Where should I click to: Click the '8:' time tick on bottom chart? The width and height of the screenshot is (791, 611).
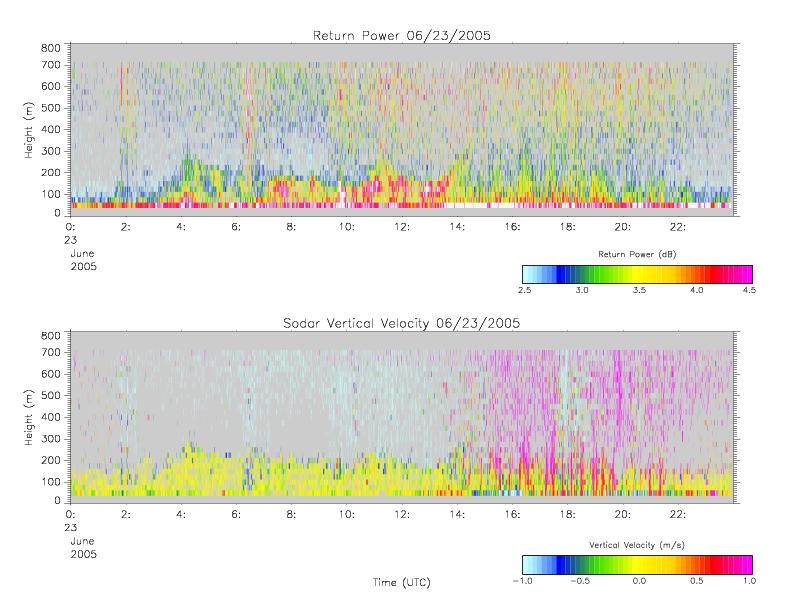pos(291,515)
